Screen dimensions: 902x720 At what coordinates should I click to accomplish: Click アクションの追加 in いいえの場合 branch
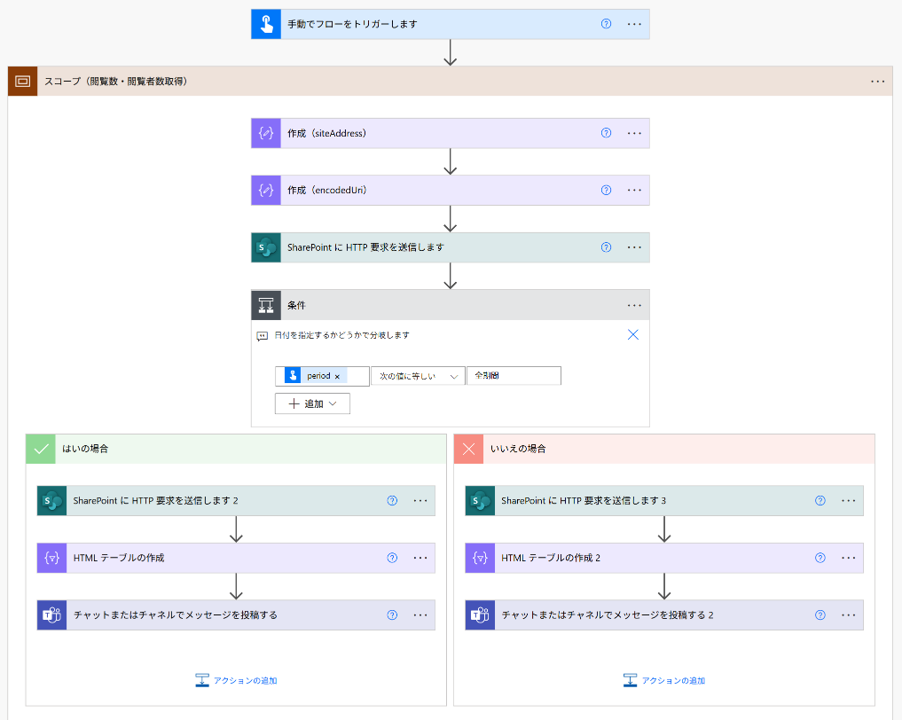pyautogui.click(x=664, y=680)
